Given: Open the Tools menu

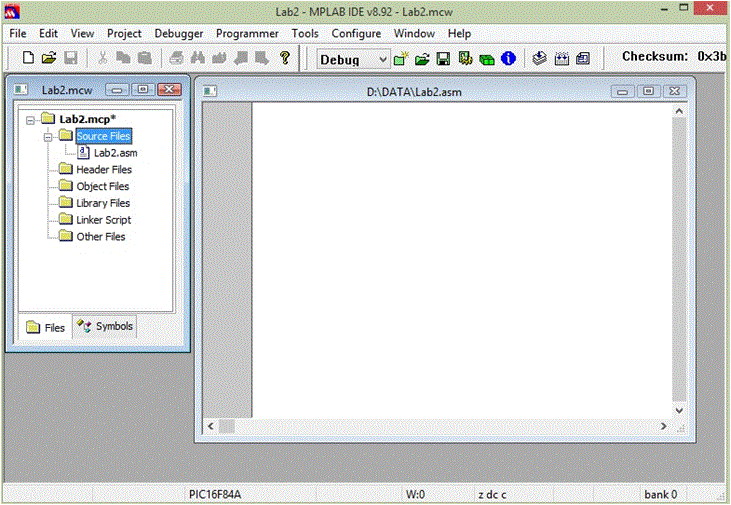Looking at the screenshot, I should (x=305, y=34).
